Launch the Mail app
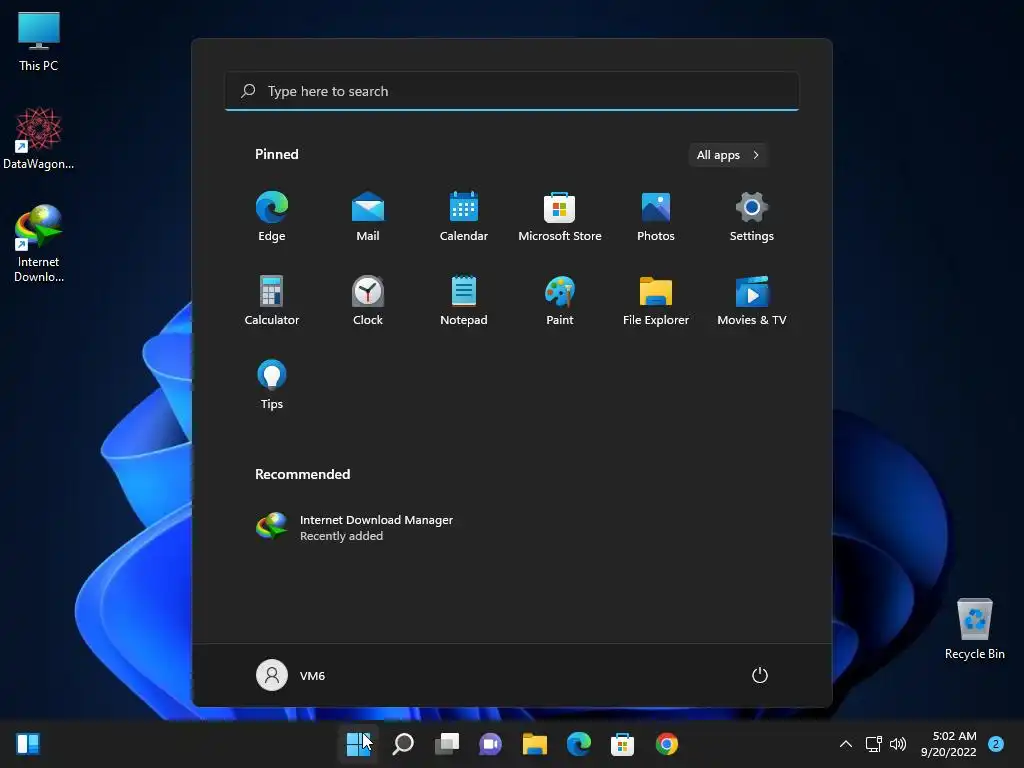This screenshot has width=1024, height=768. (x=368, y=217)
